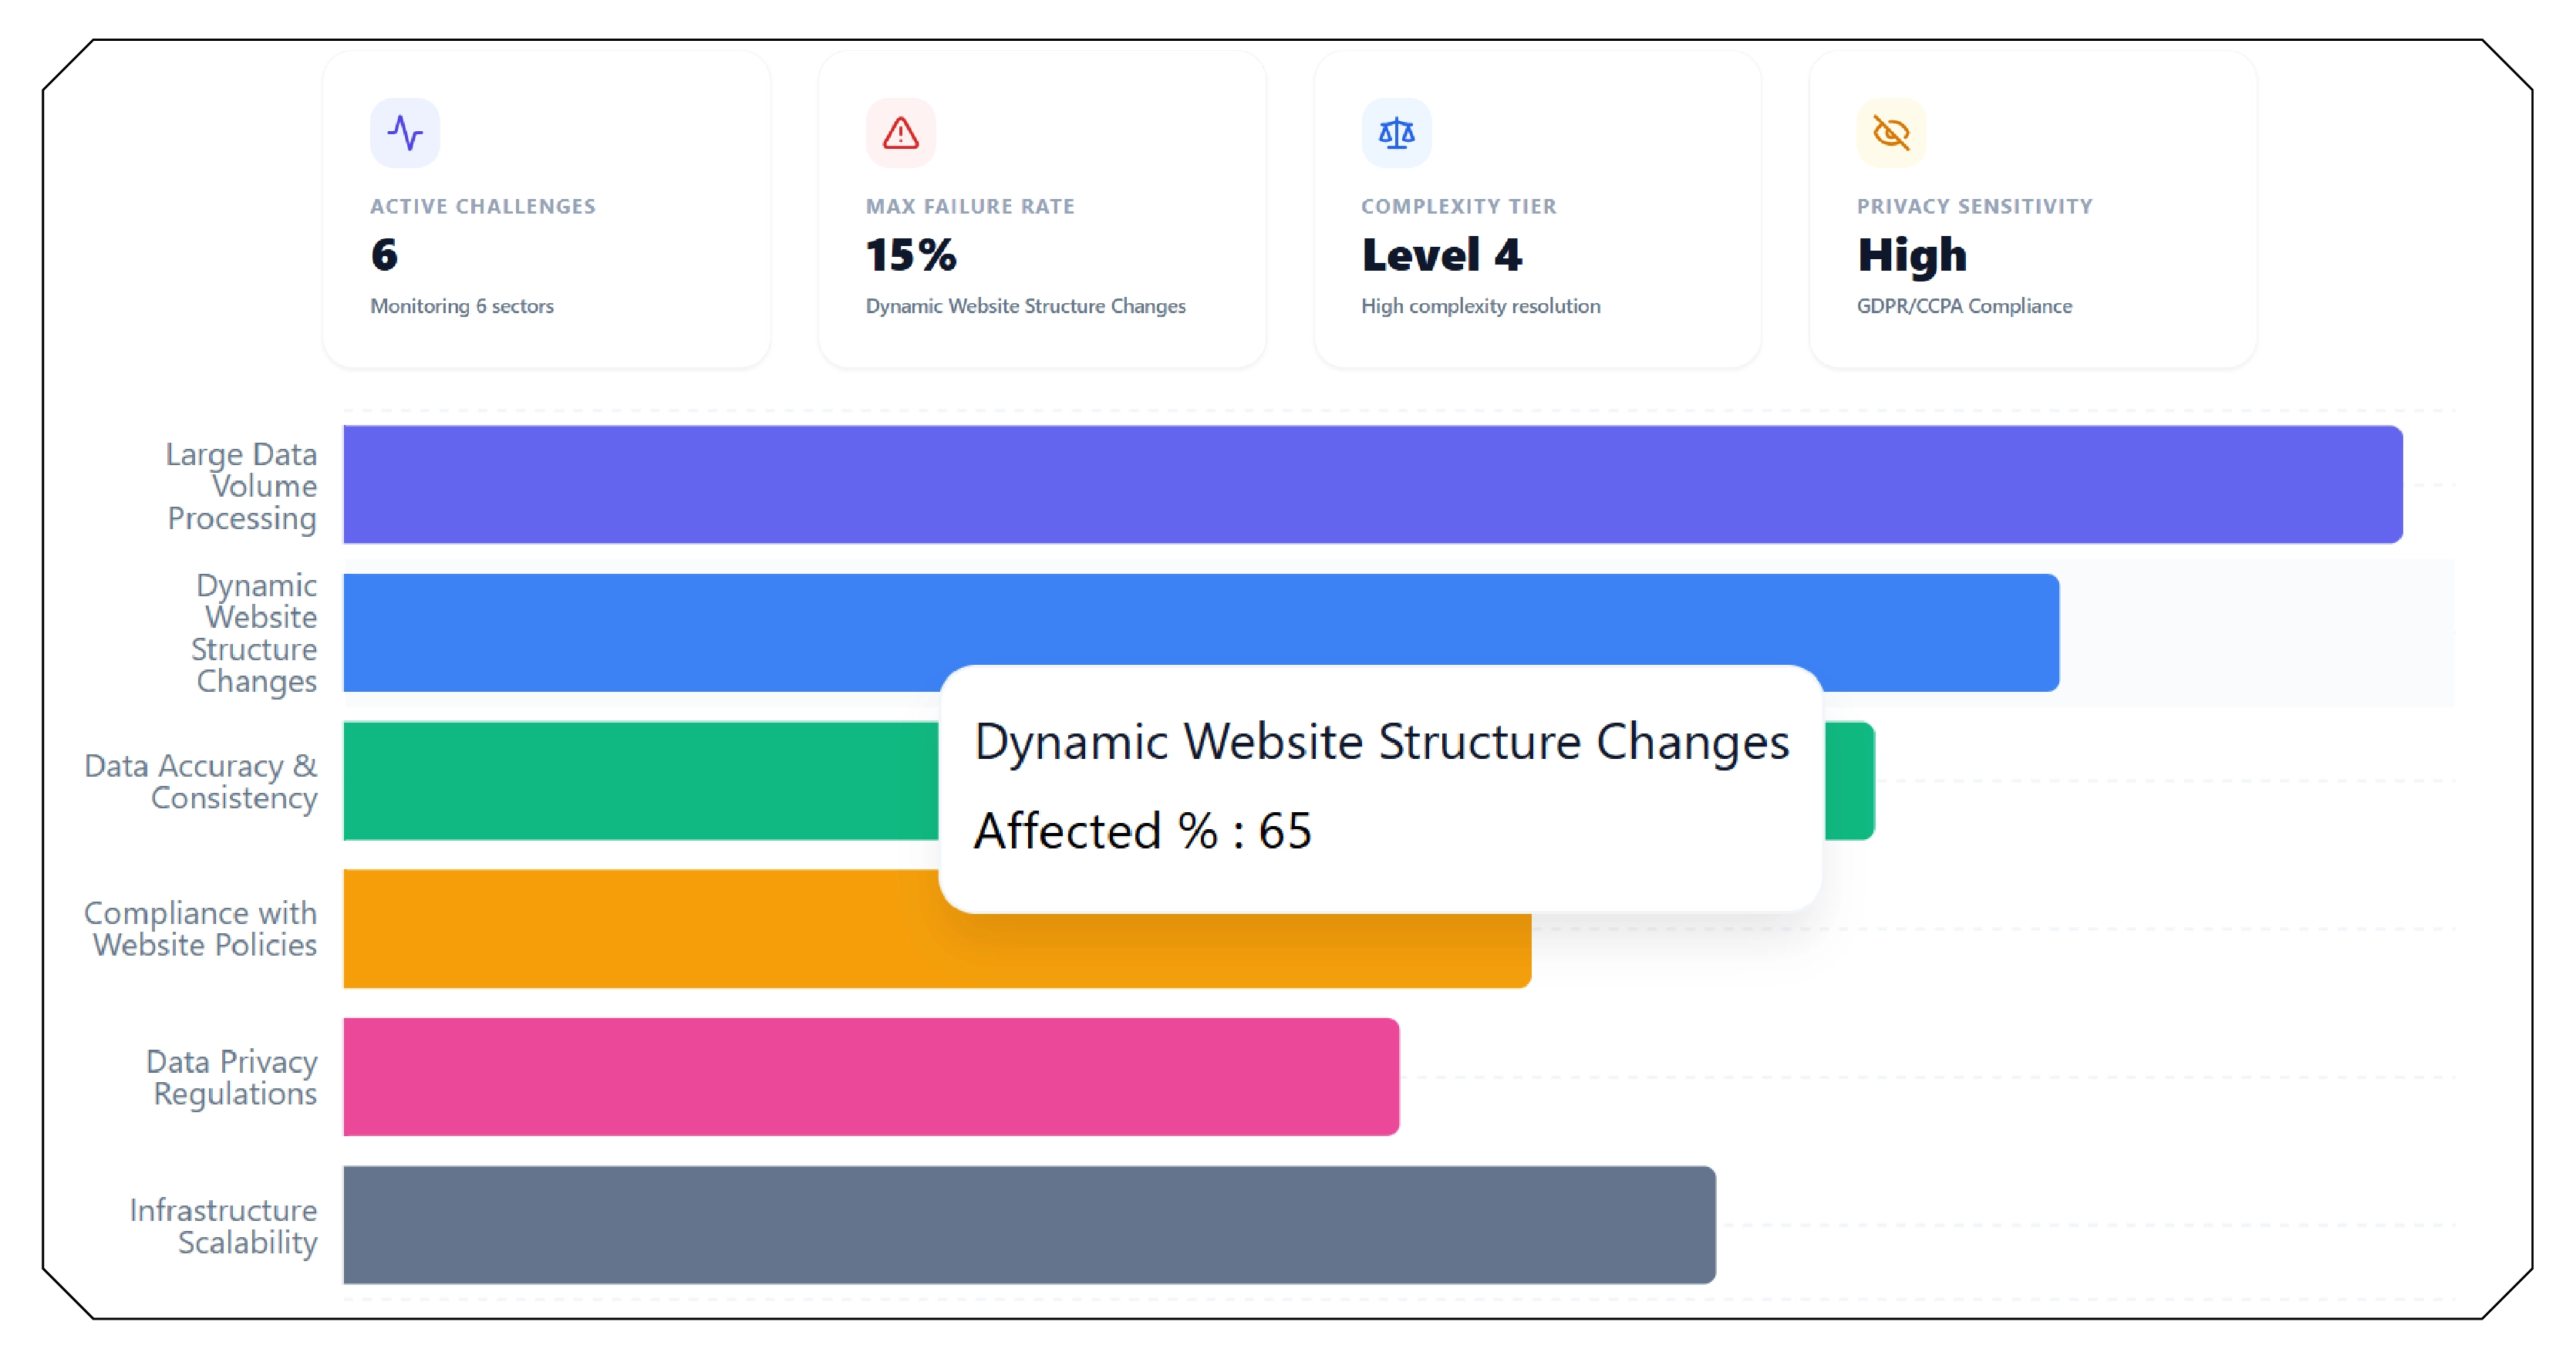Click the Level 4 complexity value
This screenshot has width=2576, height=1359.
(x=1442, y=255)
